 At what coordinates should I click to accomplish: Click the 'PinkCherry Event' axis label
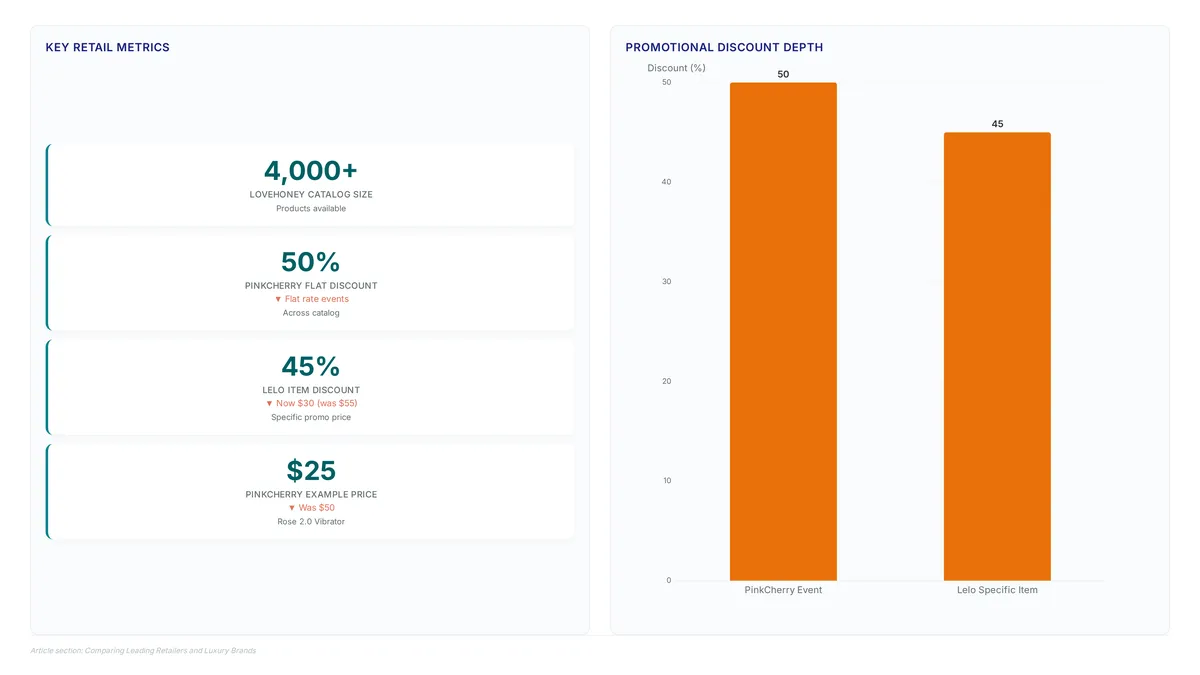[x=783, y=590]
